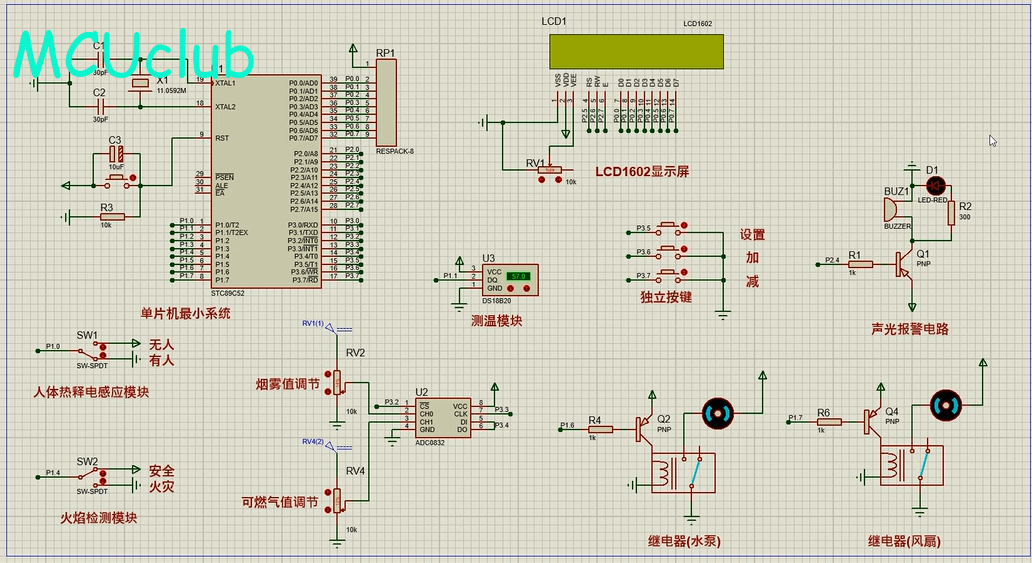
Task: Click the BUZ1 buzzer component
Action: tap(890, 210)
